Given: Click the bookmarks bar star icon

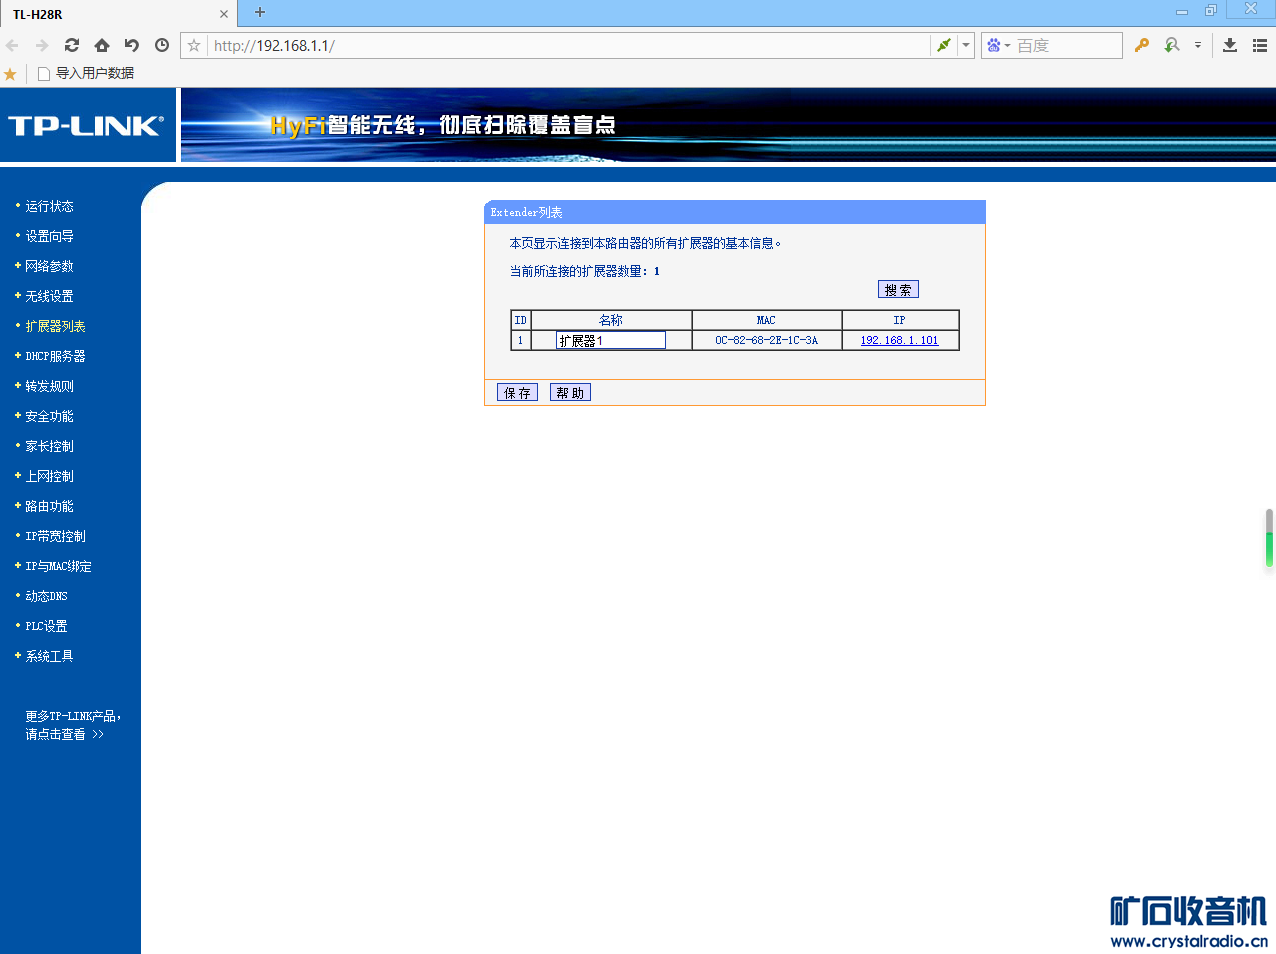Looking at the screenshot, I should (10, 74).
